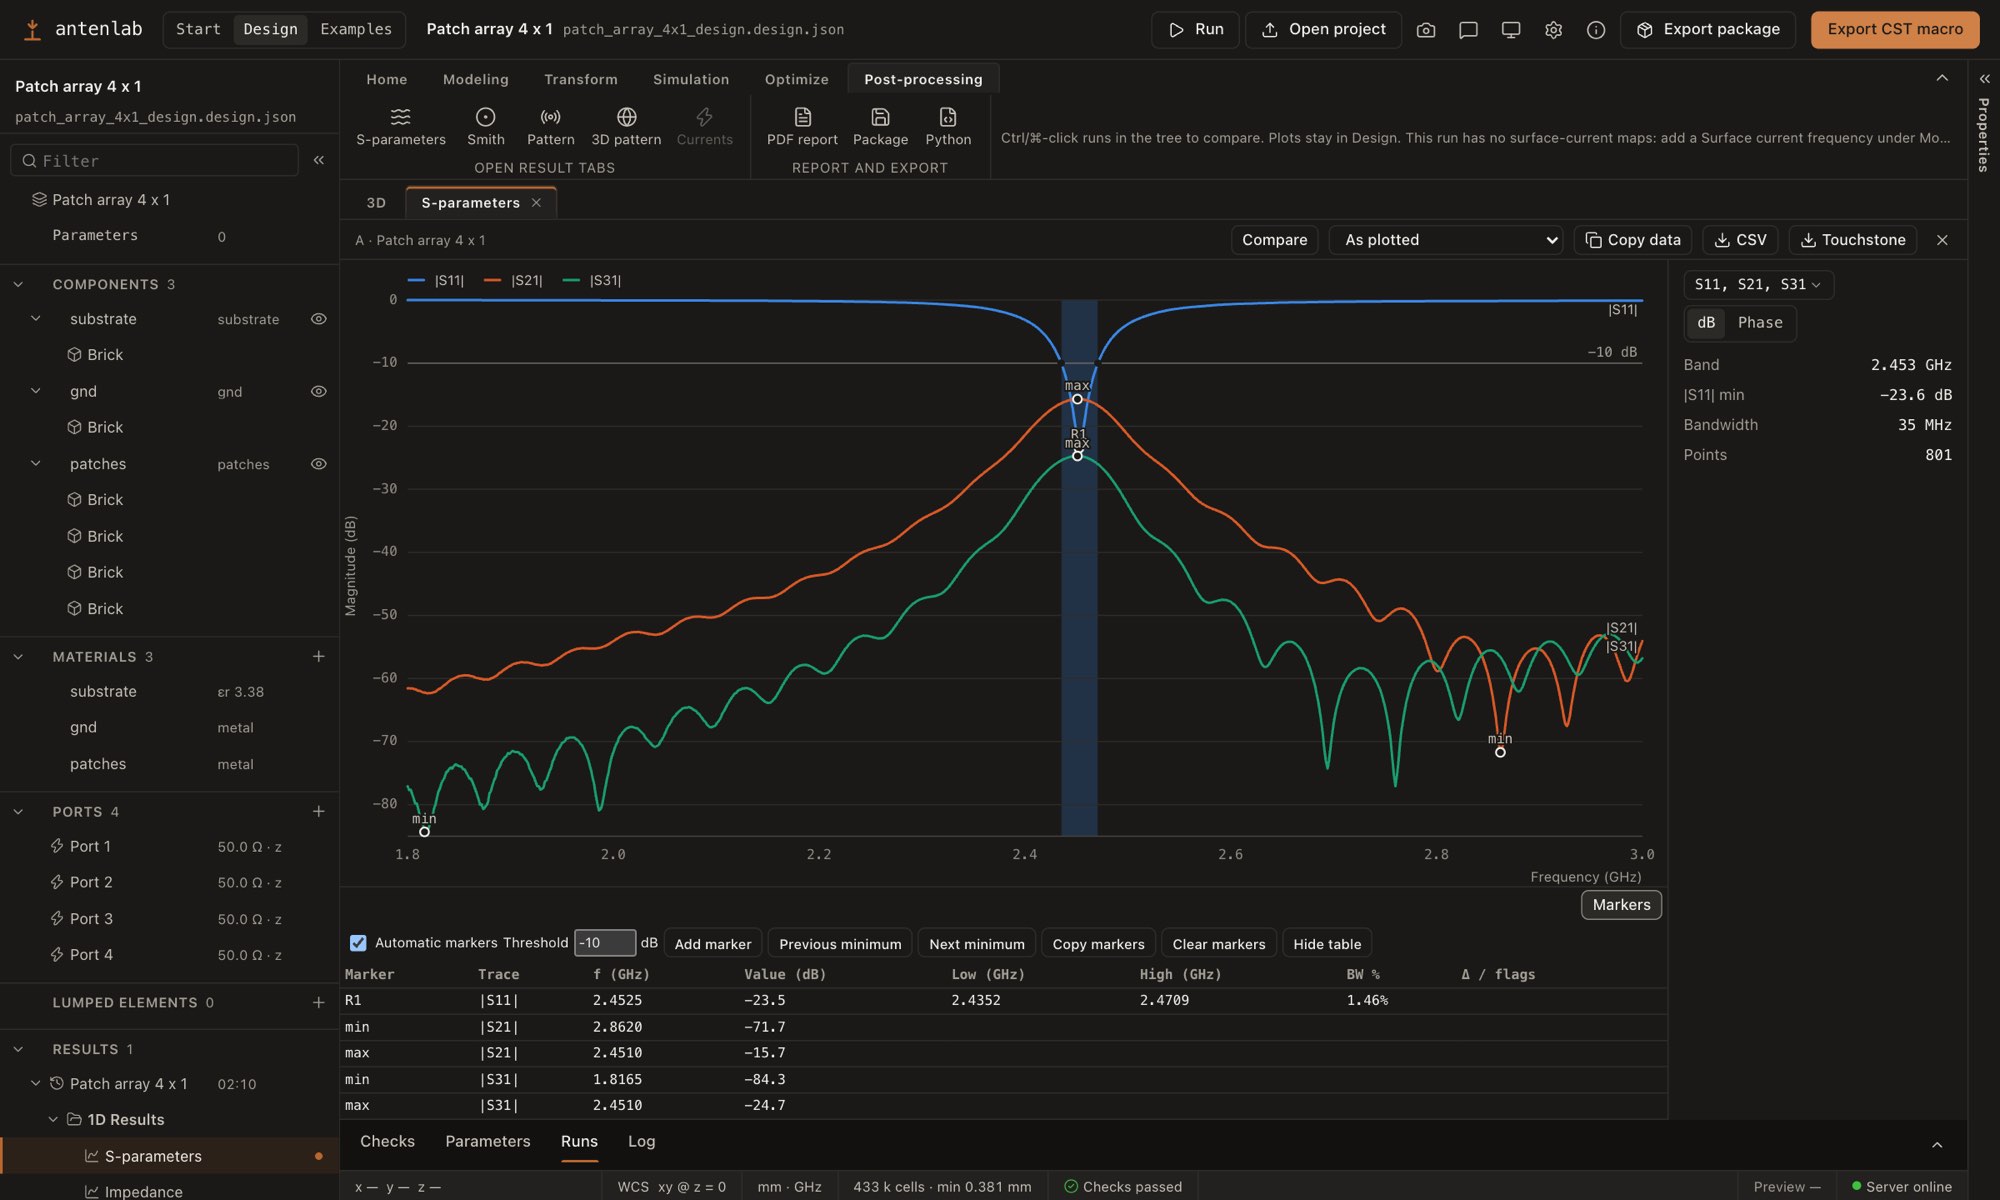2000x1200 pixels.
Task: Download the Touchstone file
Action: tap(1853, 240)
